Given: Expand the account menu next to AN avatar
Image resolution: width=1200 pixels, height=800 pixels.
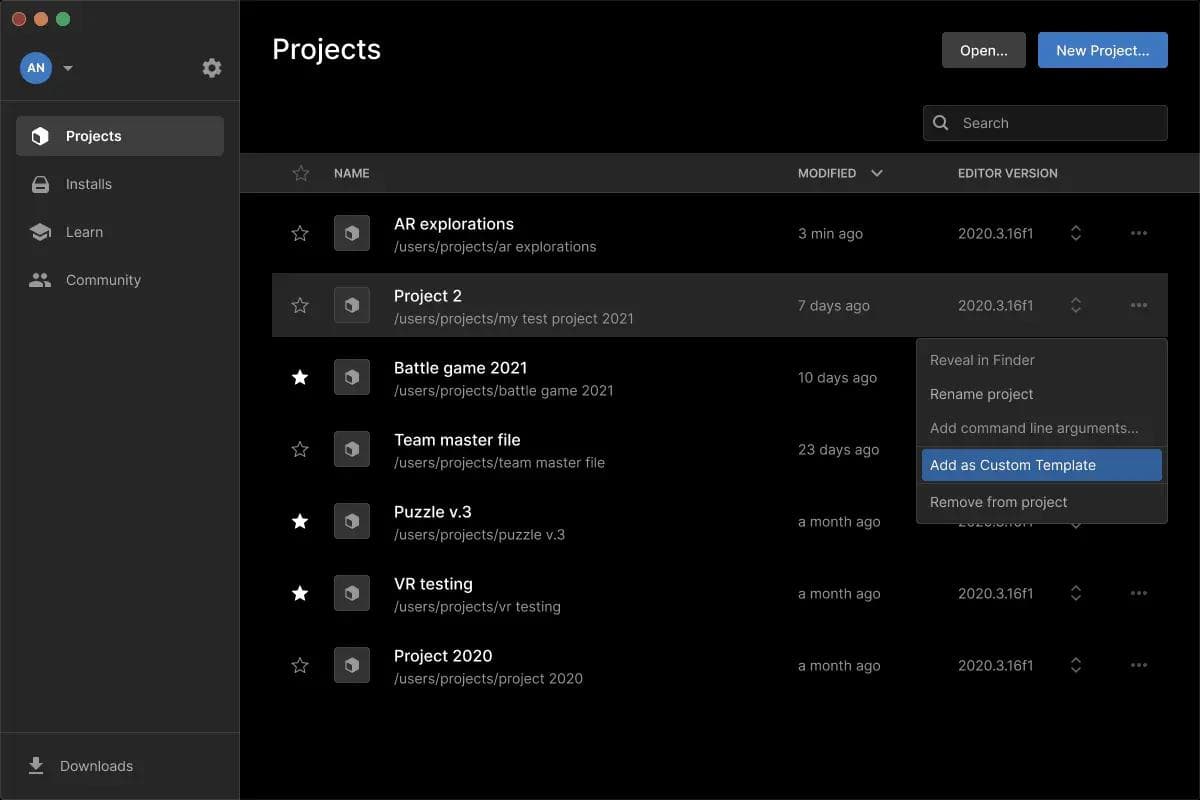Looking at the screenshot, I should pos(67,67).
